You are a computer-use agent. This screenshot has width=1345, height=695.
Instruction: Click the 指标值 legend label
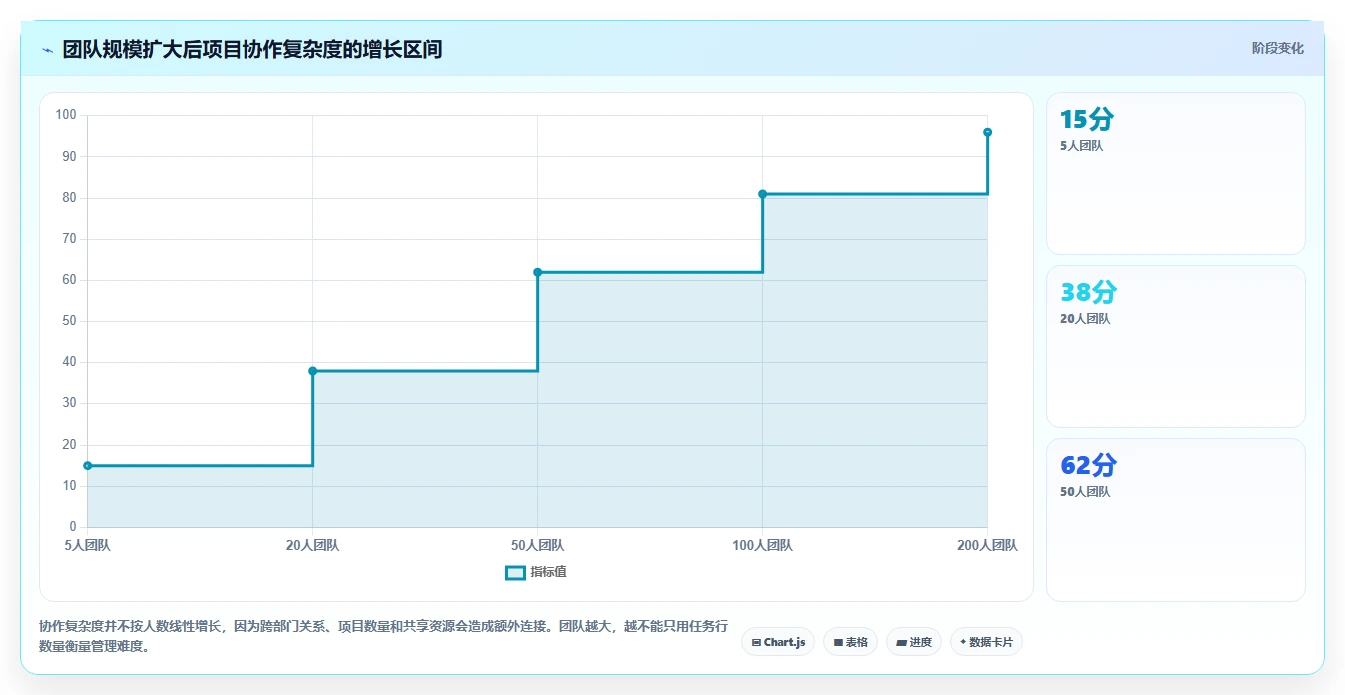[x=548, y=573]
